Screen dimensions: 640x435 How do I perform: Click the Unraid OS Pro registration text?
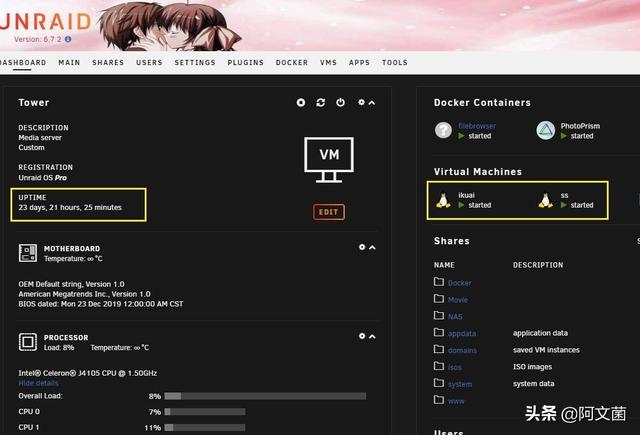point(42,178)
